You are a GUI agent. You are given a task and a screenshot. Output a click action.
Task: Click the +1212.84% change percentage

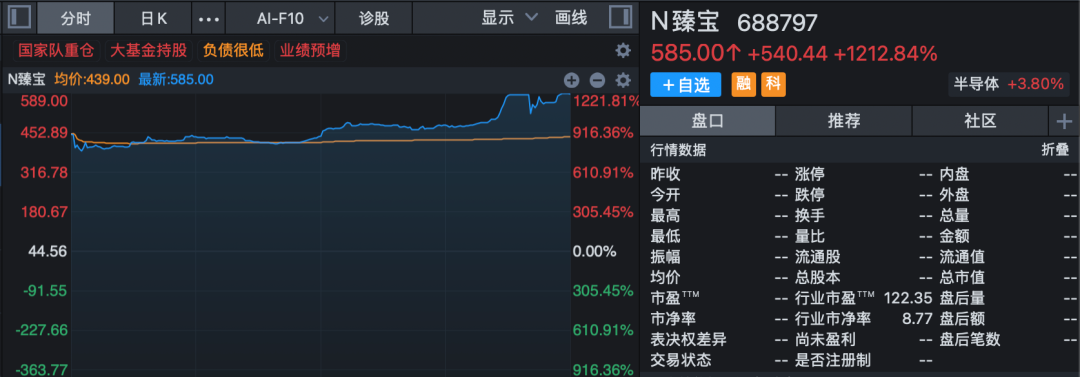(x=885, y=53)
